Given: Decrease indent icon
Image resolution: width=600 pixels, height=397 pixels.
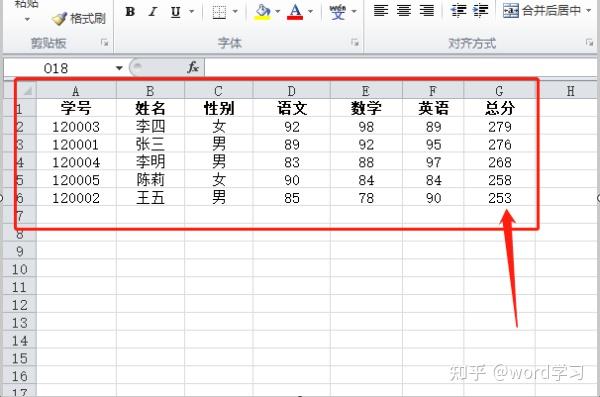Looking at the screenshot, I should [458, 11].
